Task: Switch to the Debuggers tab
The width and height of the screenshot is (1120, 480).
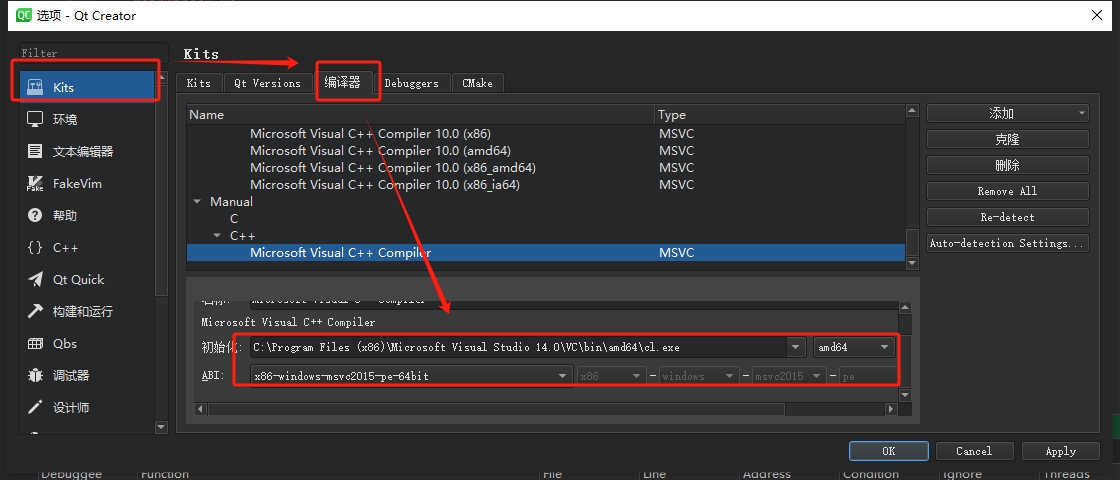Action: pyautogui.click(x=411, y=83)
